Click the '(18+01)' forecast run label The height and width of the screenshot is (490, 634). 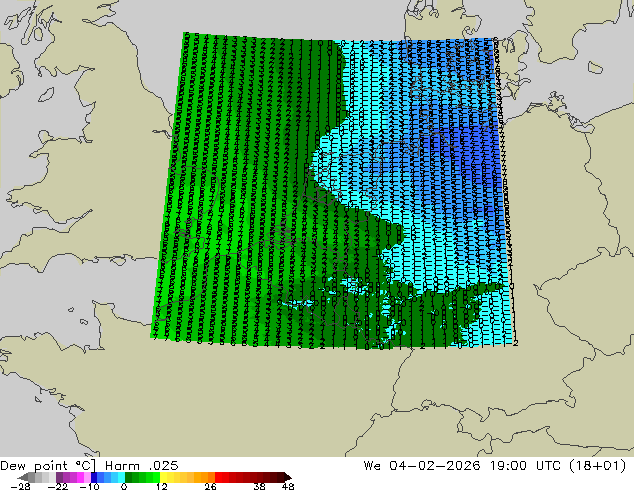tap(597, 466)
